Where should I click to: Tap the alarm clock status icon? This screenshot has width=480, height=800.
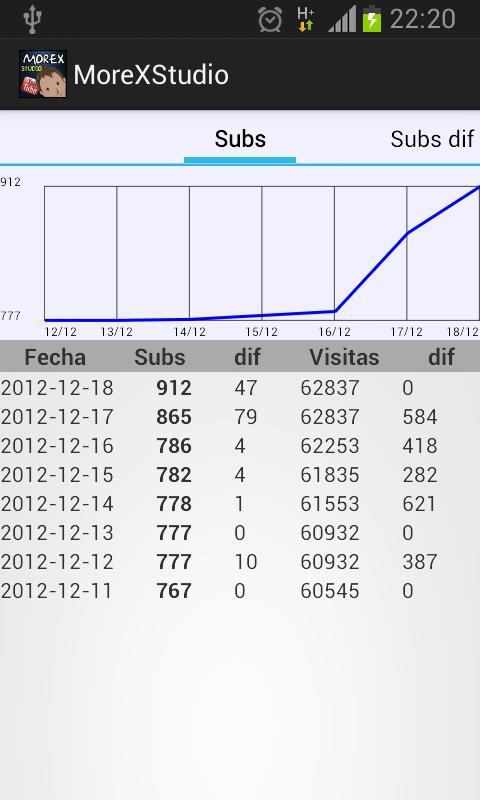[x=270, y=20]
